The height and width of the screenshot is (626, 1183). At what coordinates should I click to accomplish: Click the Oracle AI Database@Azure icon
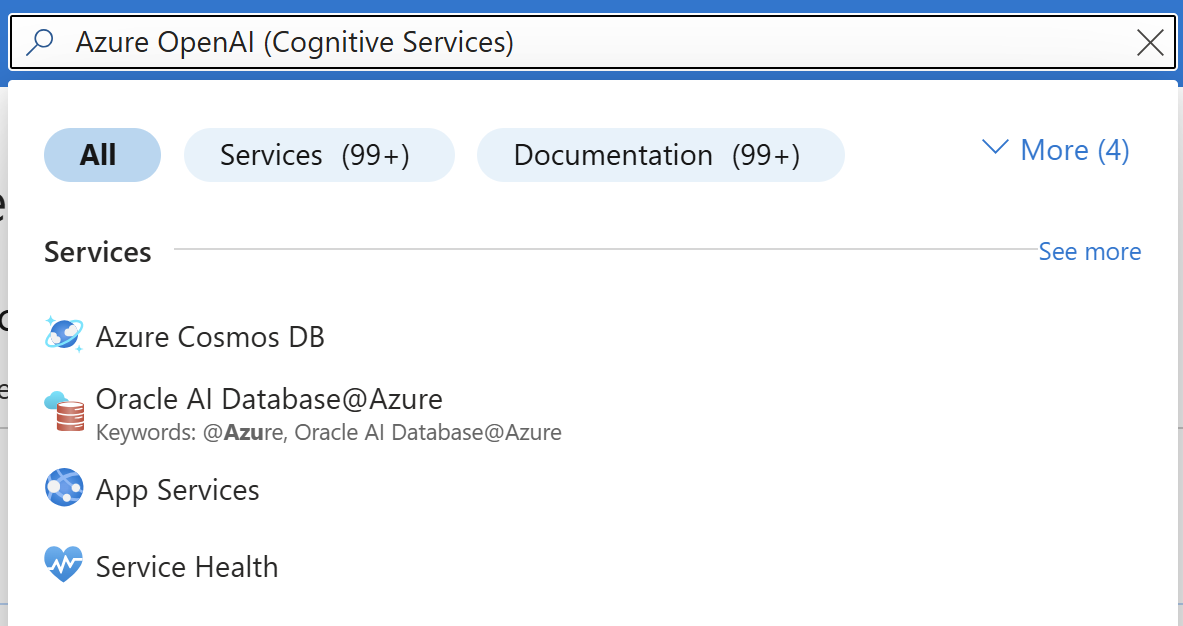point(64,412)
